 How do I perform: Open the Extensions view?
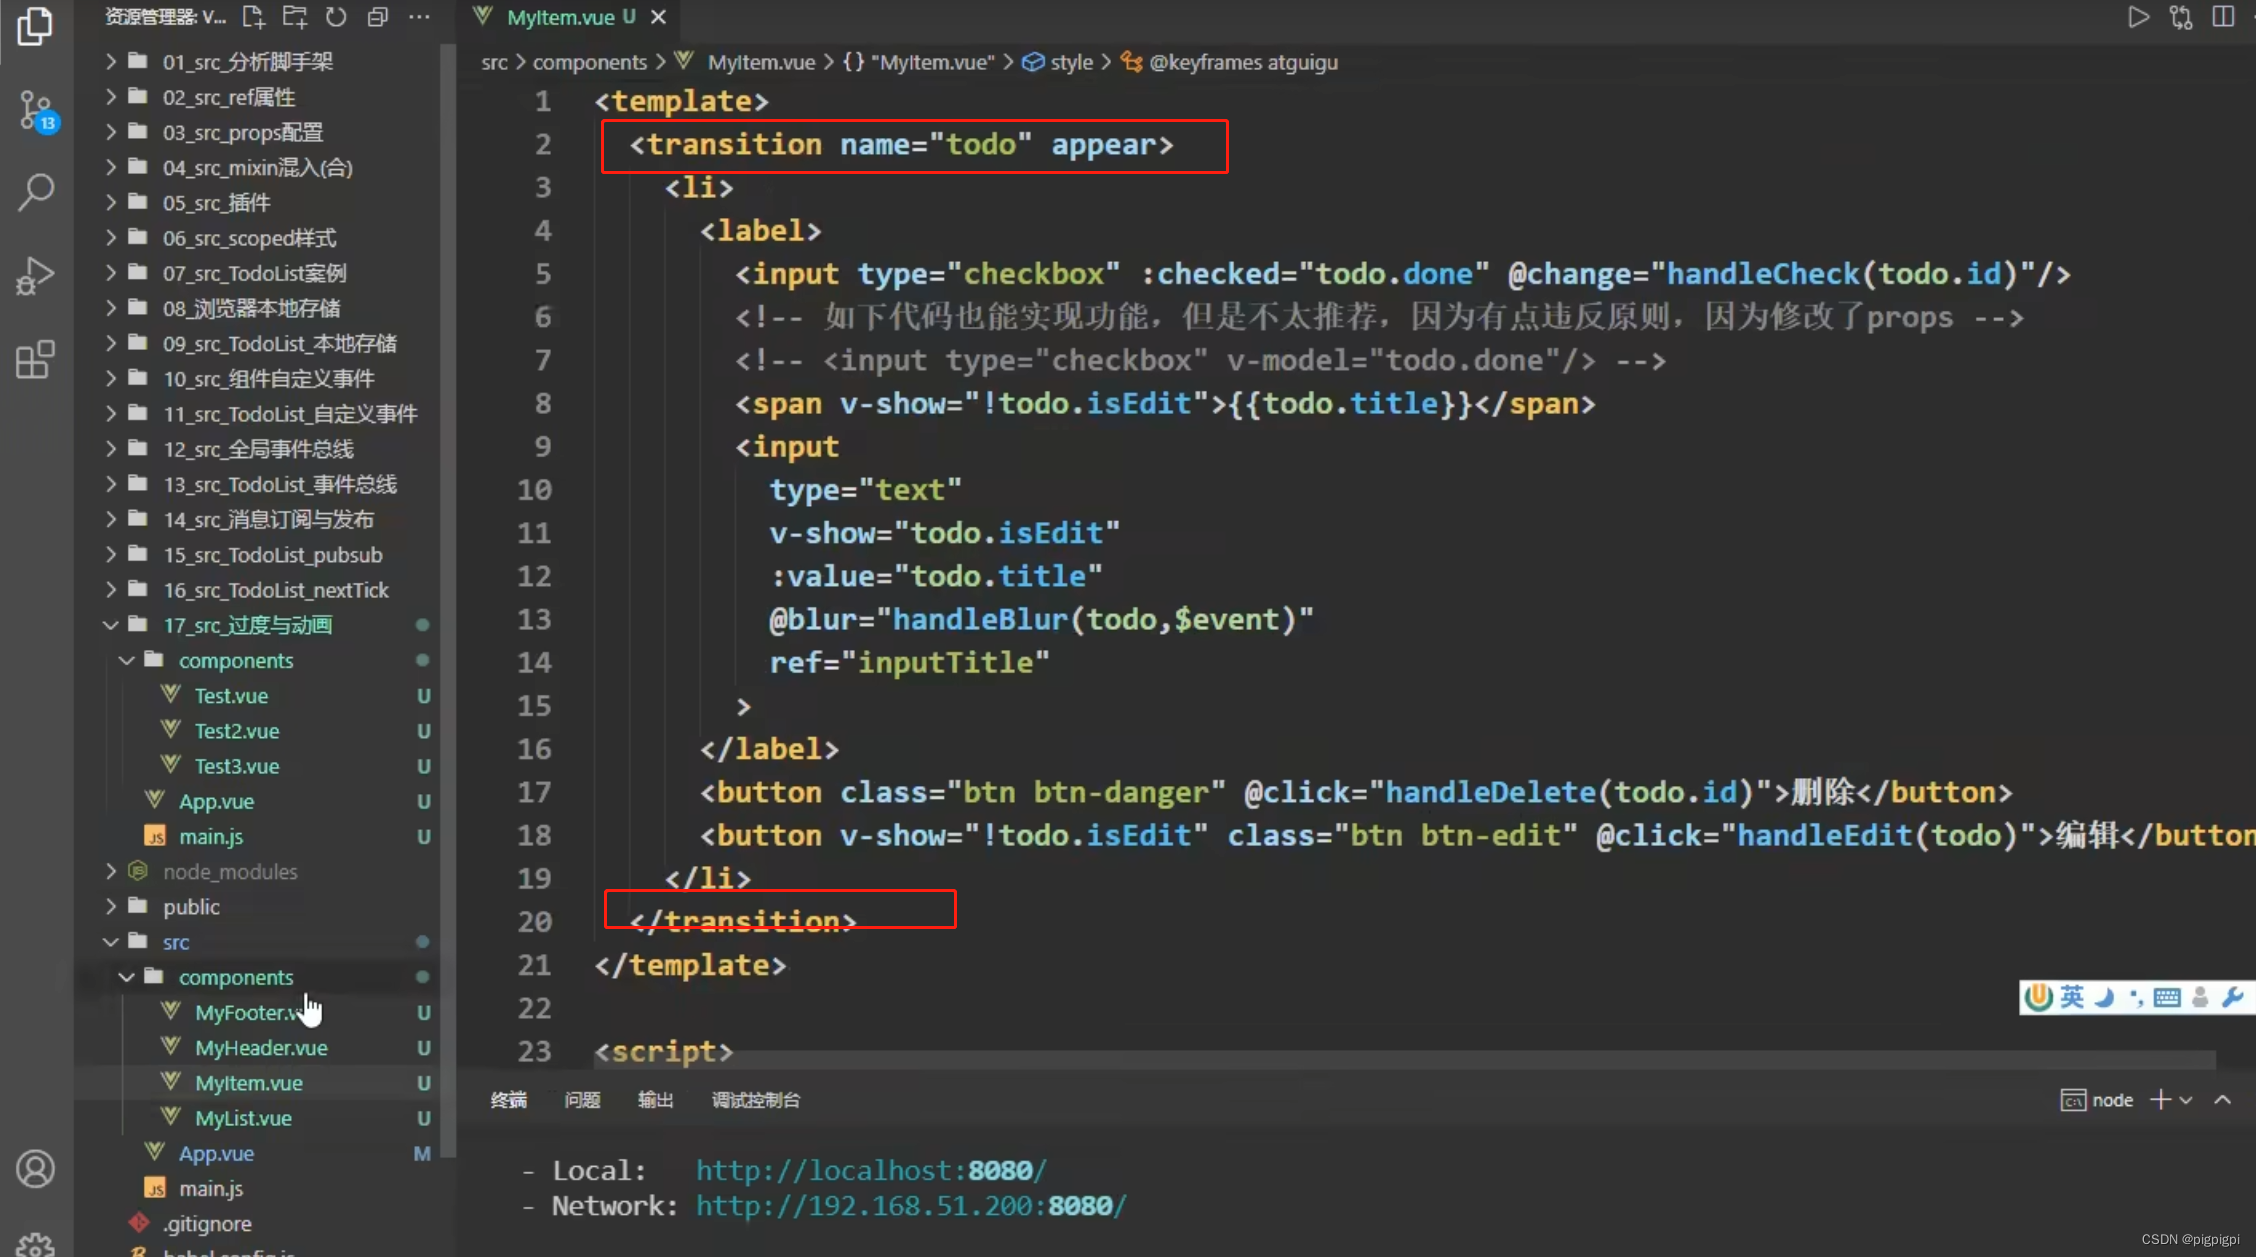click(35, 360)
